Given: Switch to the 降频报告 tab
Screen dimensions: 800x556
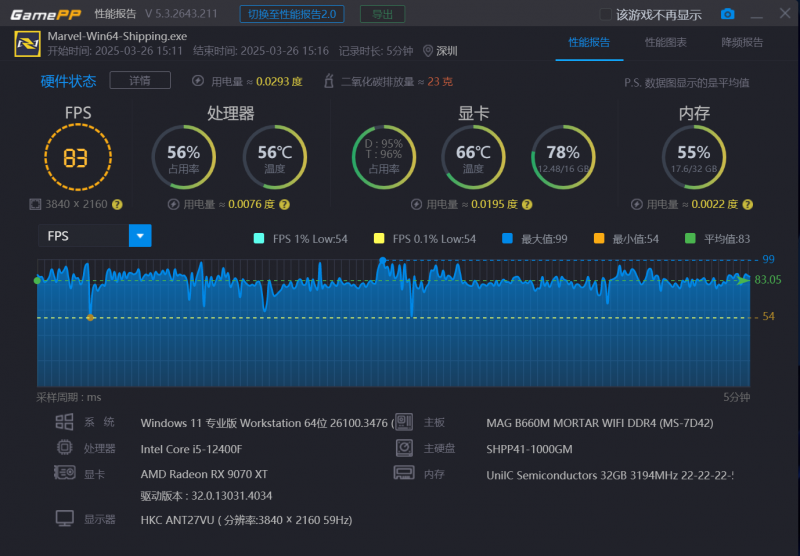Looking at the screenshot, I should pyautogui.click(x=742, y=42).
